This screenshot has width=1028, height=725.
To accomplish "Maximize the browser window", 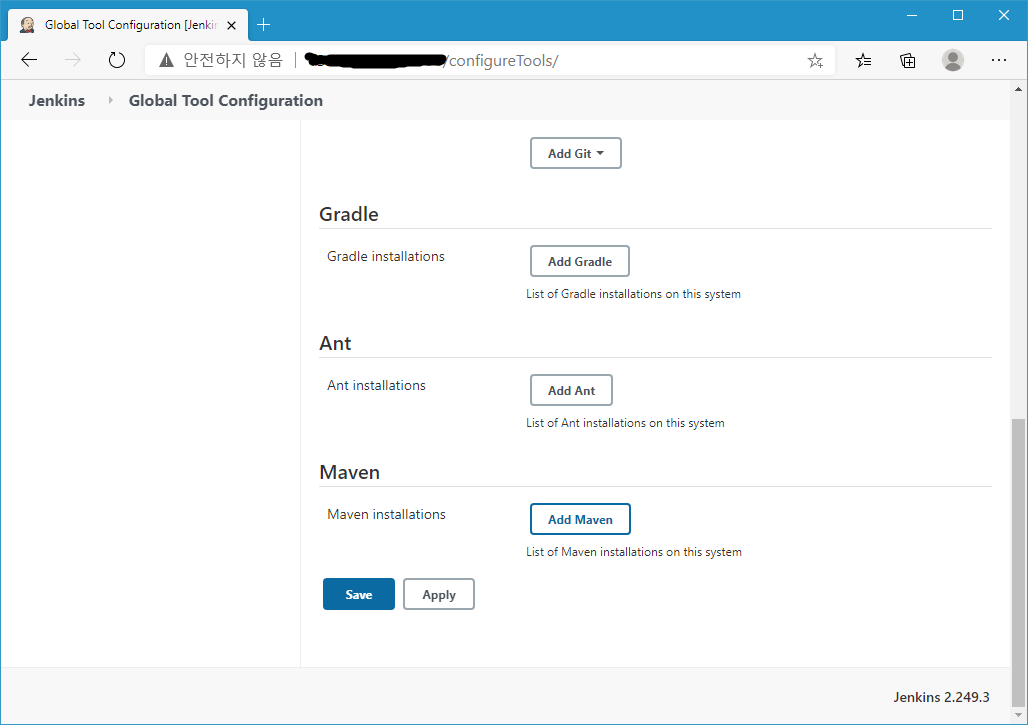I will (x=958, y=15).
